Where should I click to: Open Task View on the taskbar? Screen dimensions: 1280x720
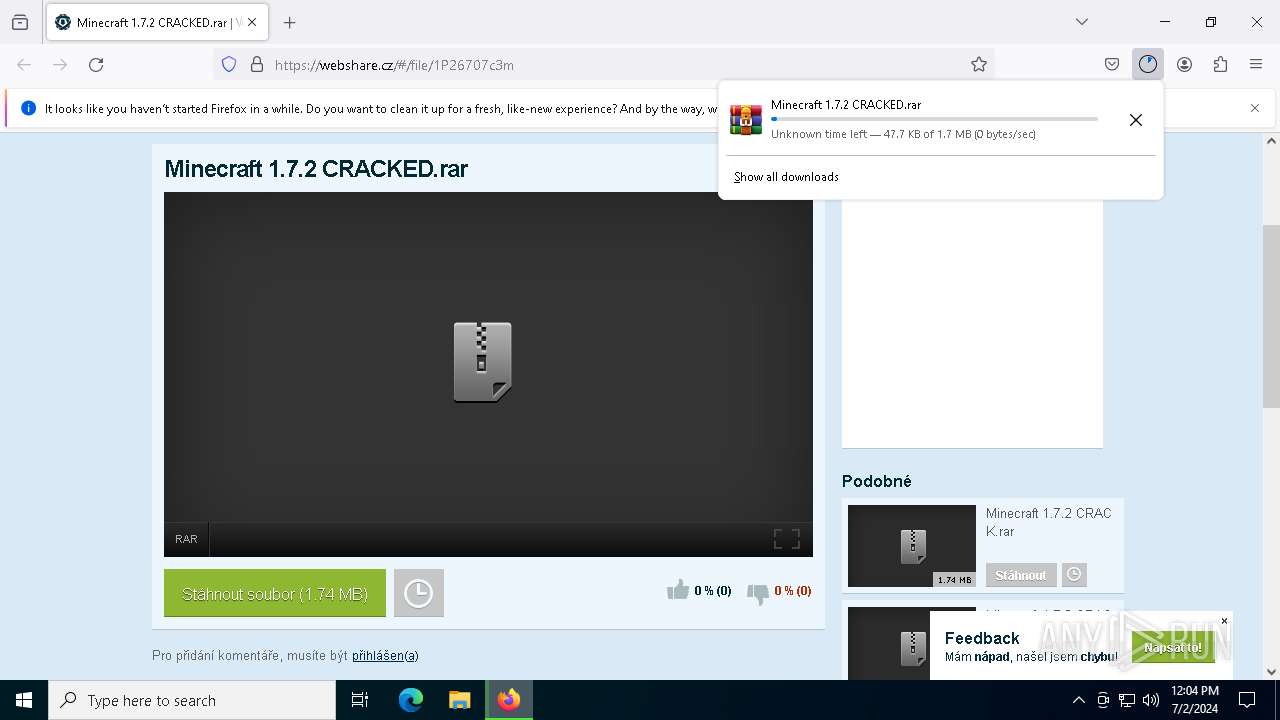pyautogui.click(x=360, y=700)
